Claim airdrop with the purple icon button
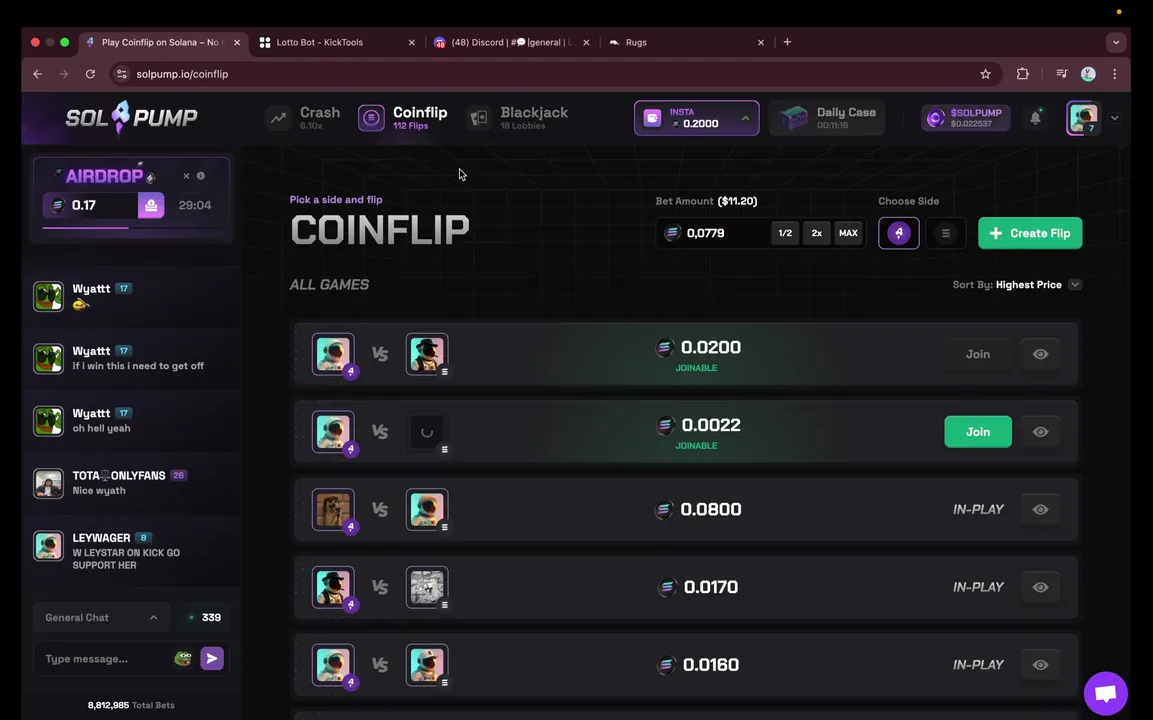Screen dimensions: 1153x720 [x=151, y=205]
